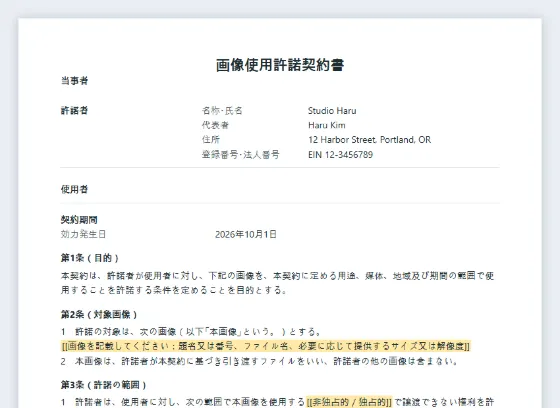Click the clause 2 本画像は、許諾者が本契約に基づき

tap(259, 361)
